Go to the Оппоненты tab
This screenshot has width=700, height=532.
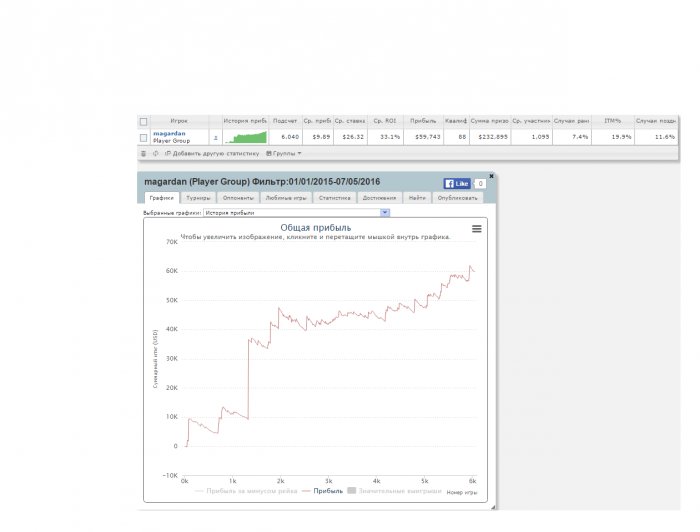pyautogui.click(x=237, y=198)
